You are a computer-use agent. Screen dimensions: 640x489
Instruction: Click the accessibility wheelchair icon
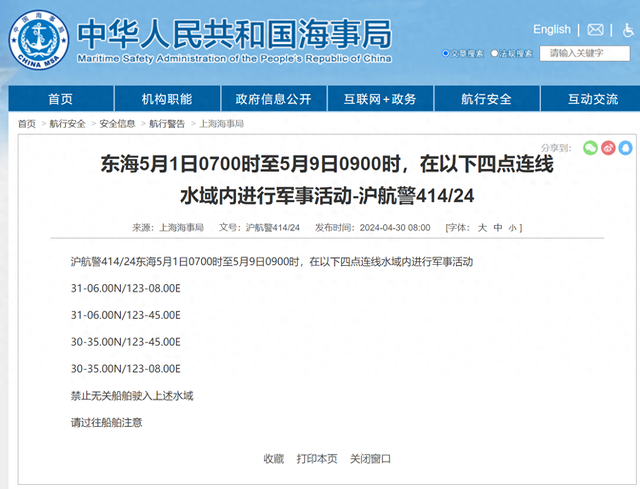click(628, 30)
